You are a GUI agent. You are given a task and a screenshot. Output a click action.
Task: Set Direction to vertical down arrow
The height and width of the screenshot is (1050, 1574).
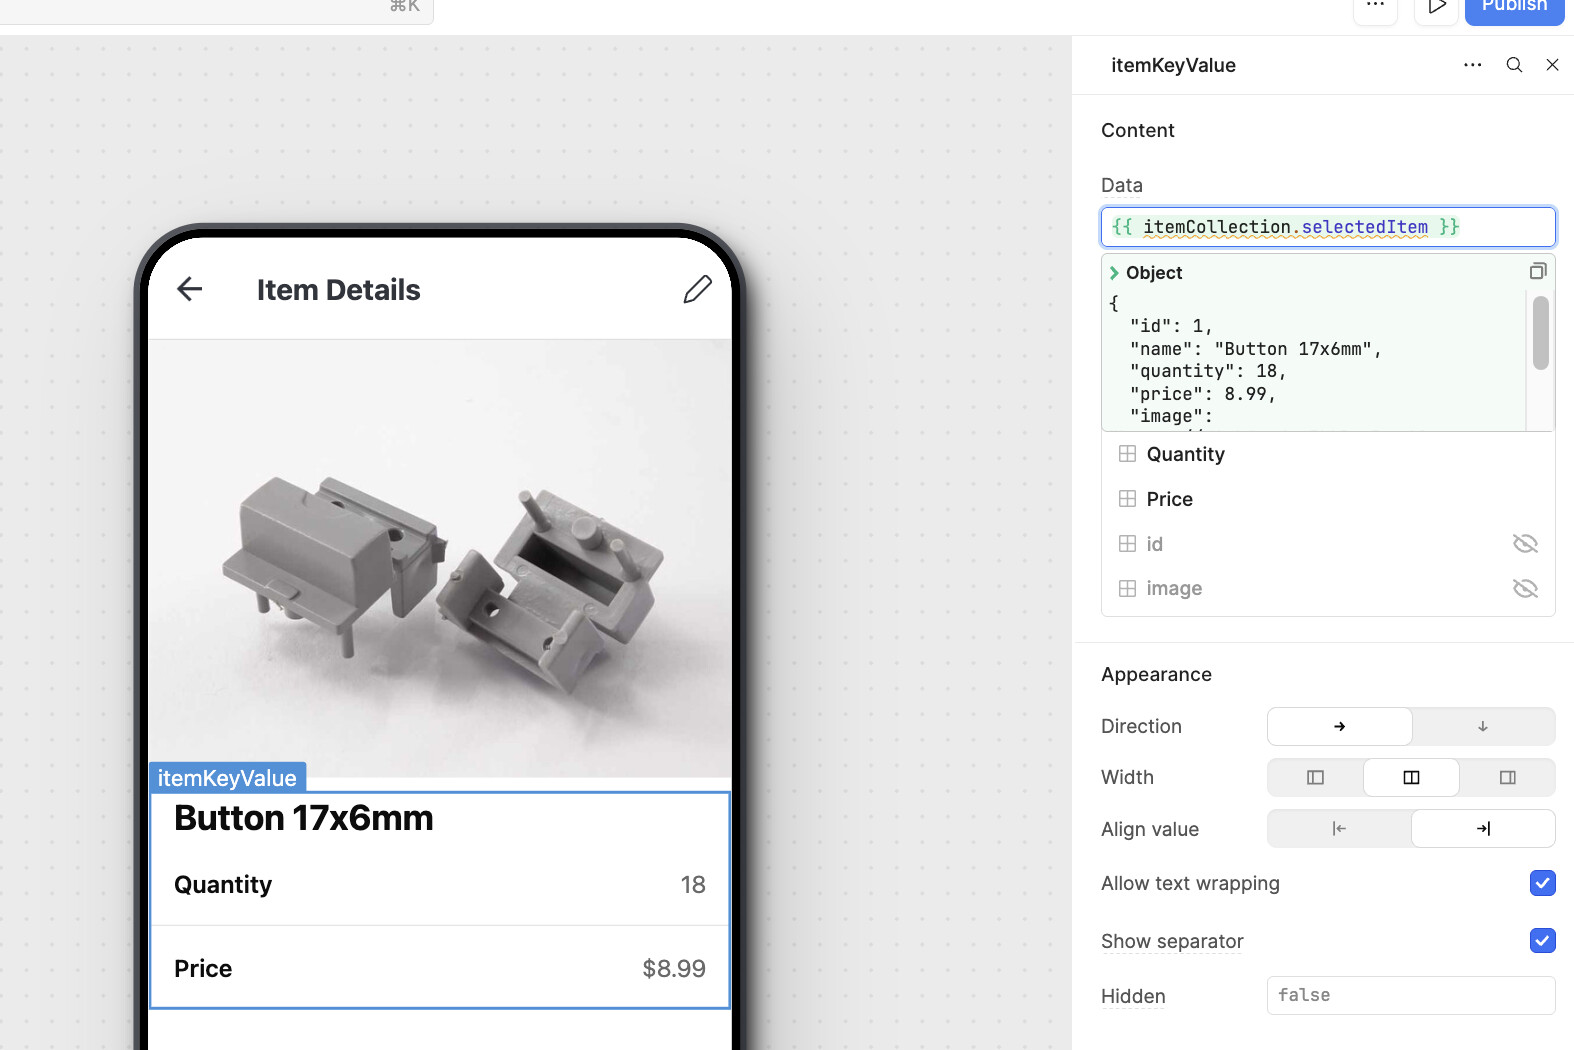tap(1483, 727)
